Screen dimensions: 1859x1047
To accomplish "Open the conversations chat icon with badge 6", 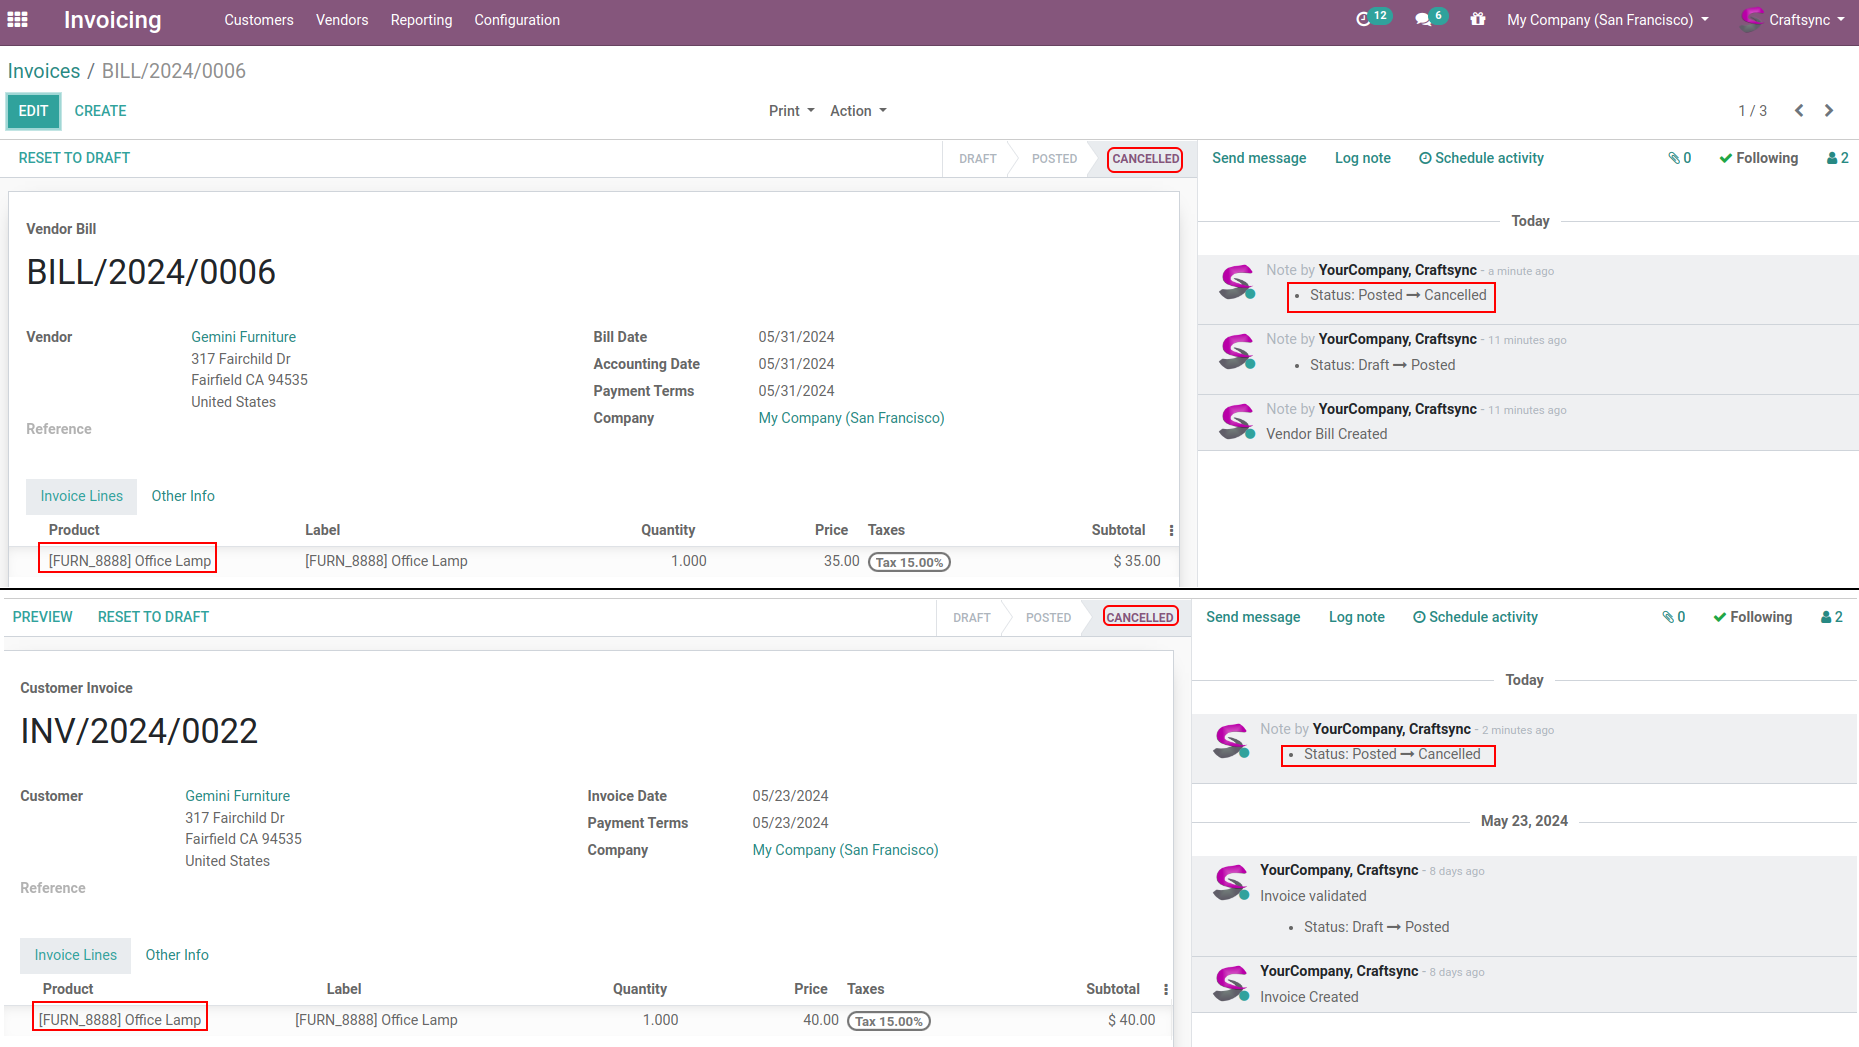I will pyautogui.click(x=1423, y=19).
